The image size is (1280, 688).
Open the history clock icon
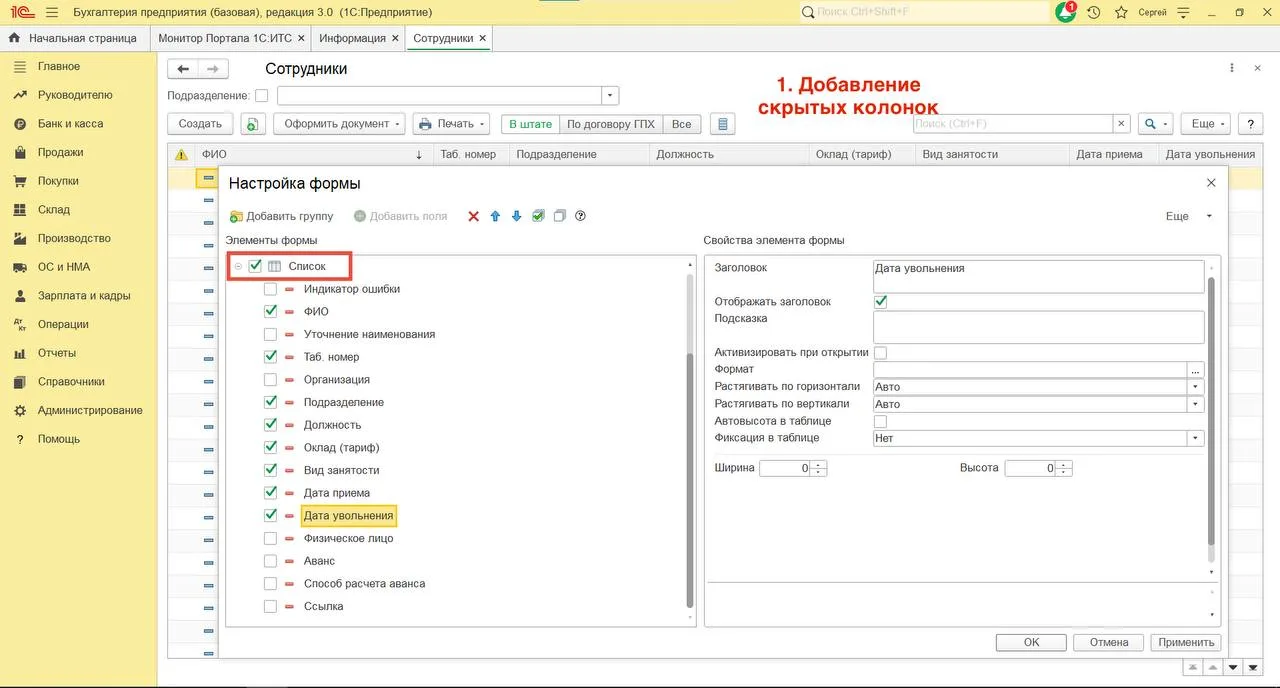(x=1094, y=12)
